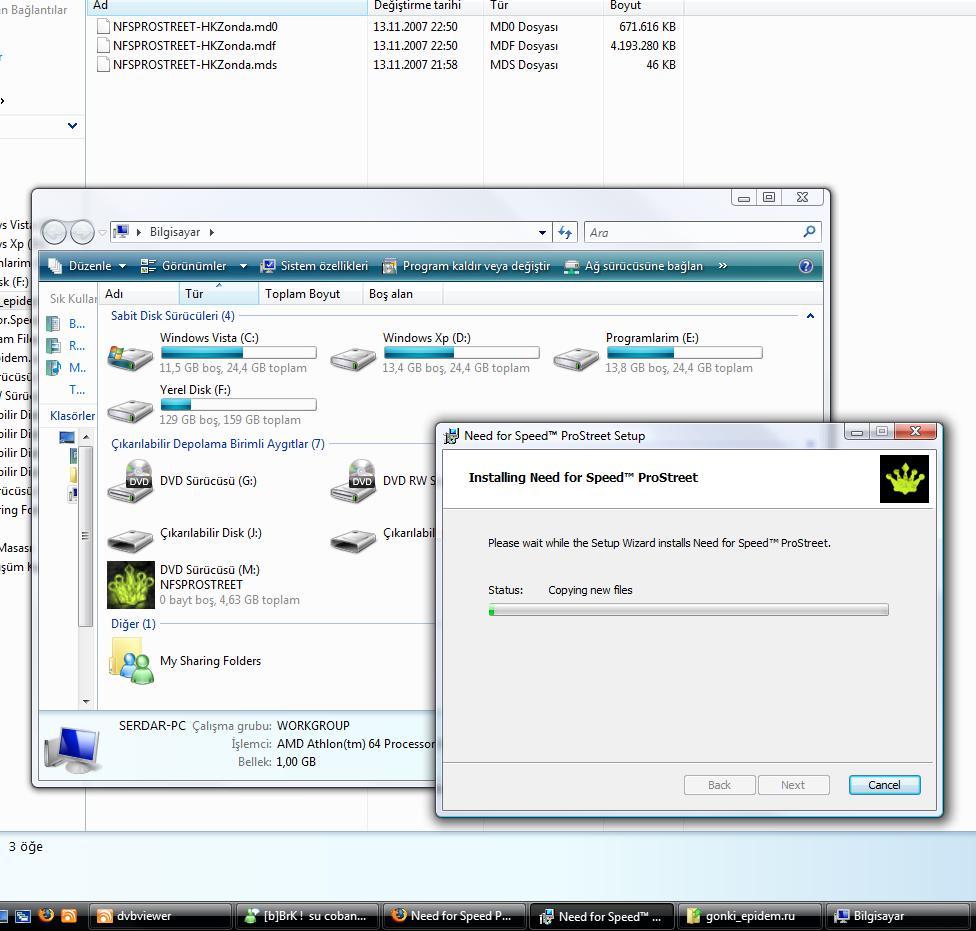Image resolution: width=976 pixels, height=931 pixels.
Task: Sort by Adı column header
Action: (138, 294)
